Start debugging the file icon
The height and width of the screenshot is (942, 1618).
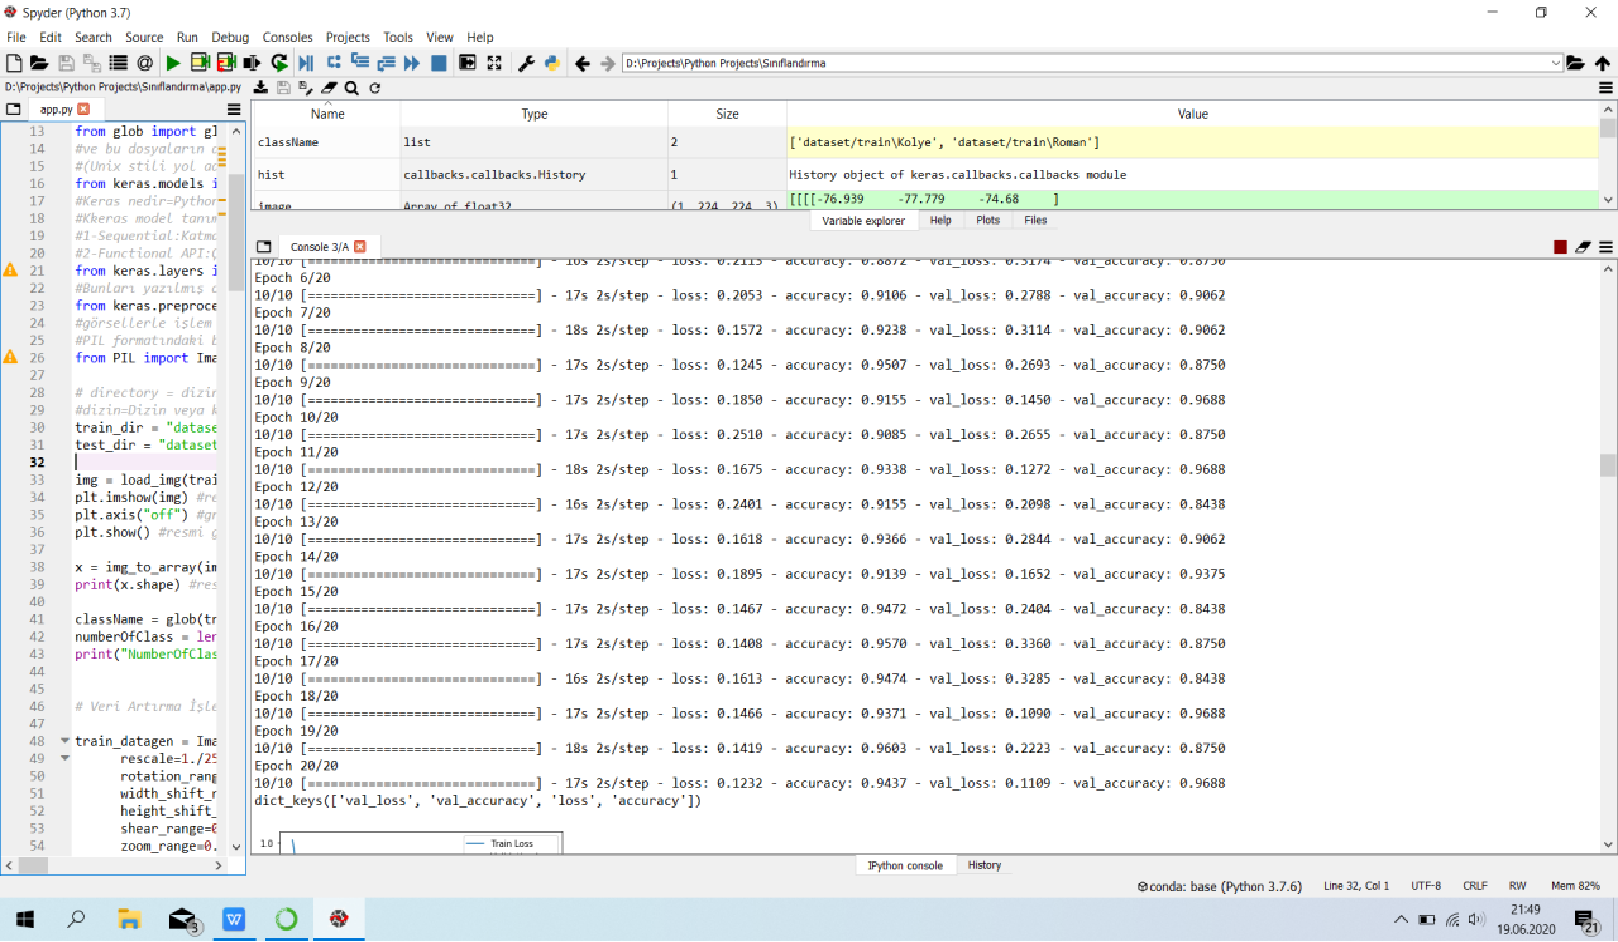click(x=306, y=63)
